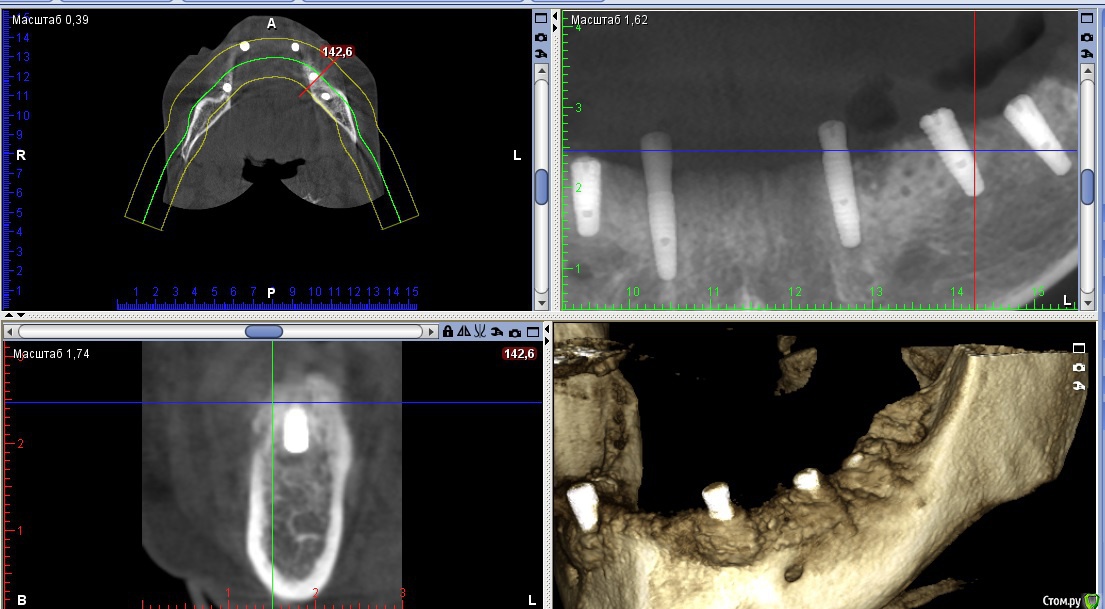Capture 3D view with camera icon
This screenshot has height=609, width=1105.
tap(1079, 366)
